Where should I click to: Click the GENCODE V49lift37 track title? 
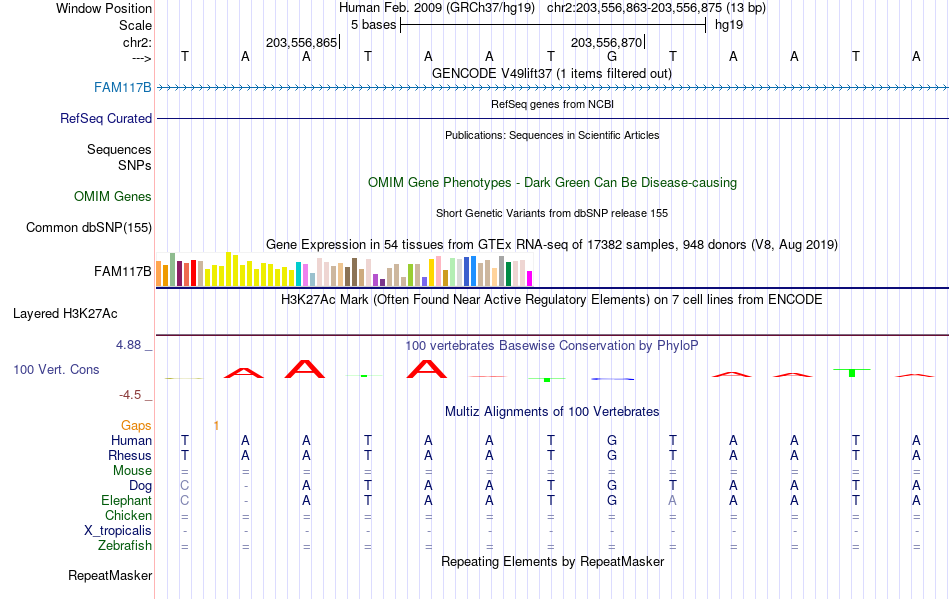coord(552,73)
